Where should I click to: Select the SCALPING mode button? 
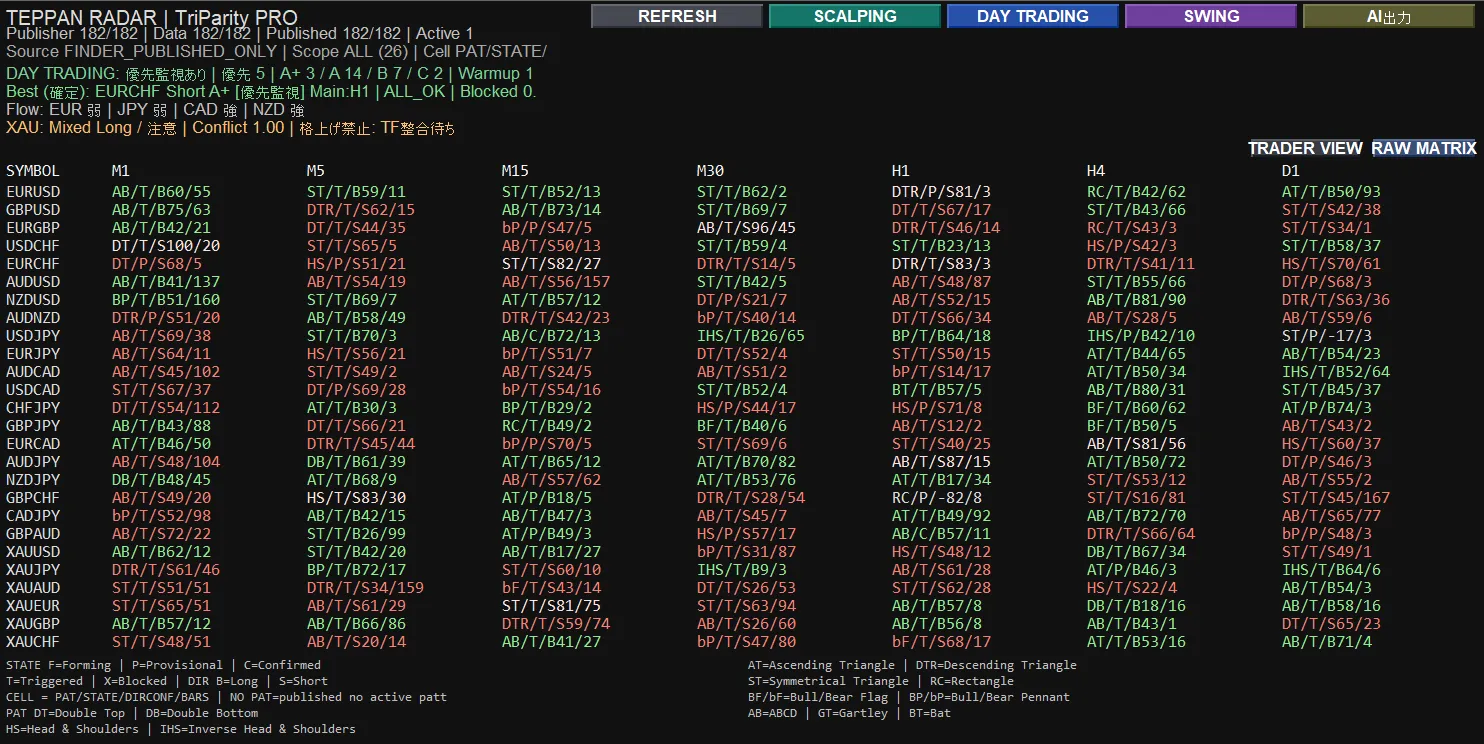click(855, 16)
